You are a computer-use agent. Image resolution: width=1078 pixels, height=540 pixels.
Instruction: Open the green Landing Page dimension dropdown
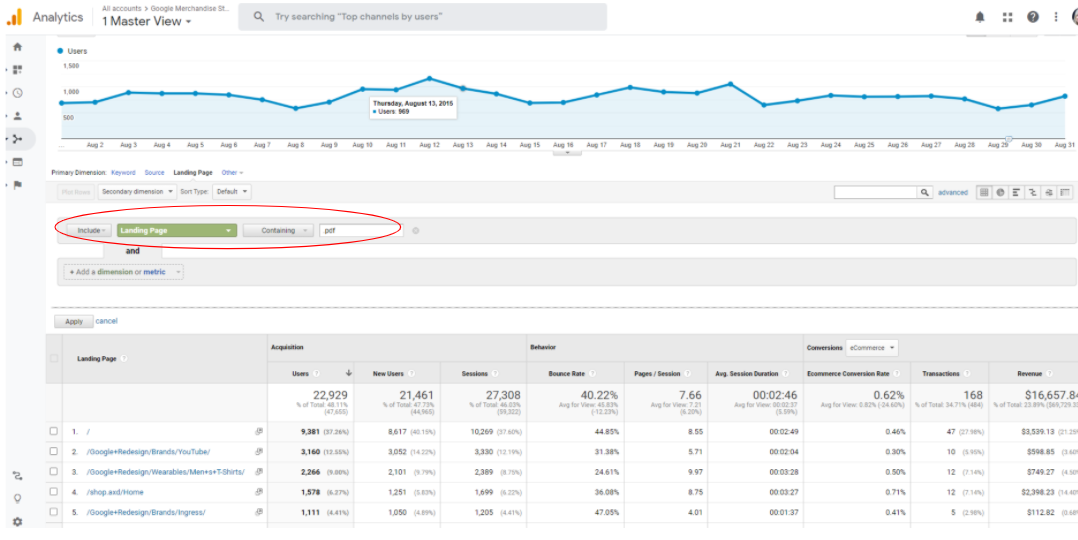coord(176,231)
